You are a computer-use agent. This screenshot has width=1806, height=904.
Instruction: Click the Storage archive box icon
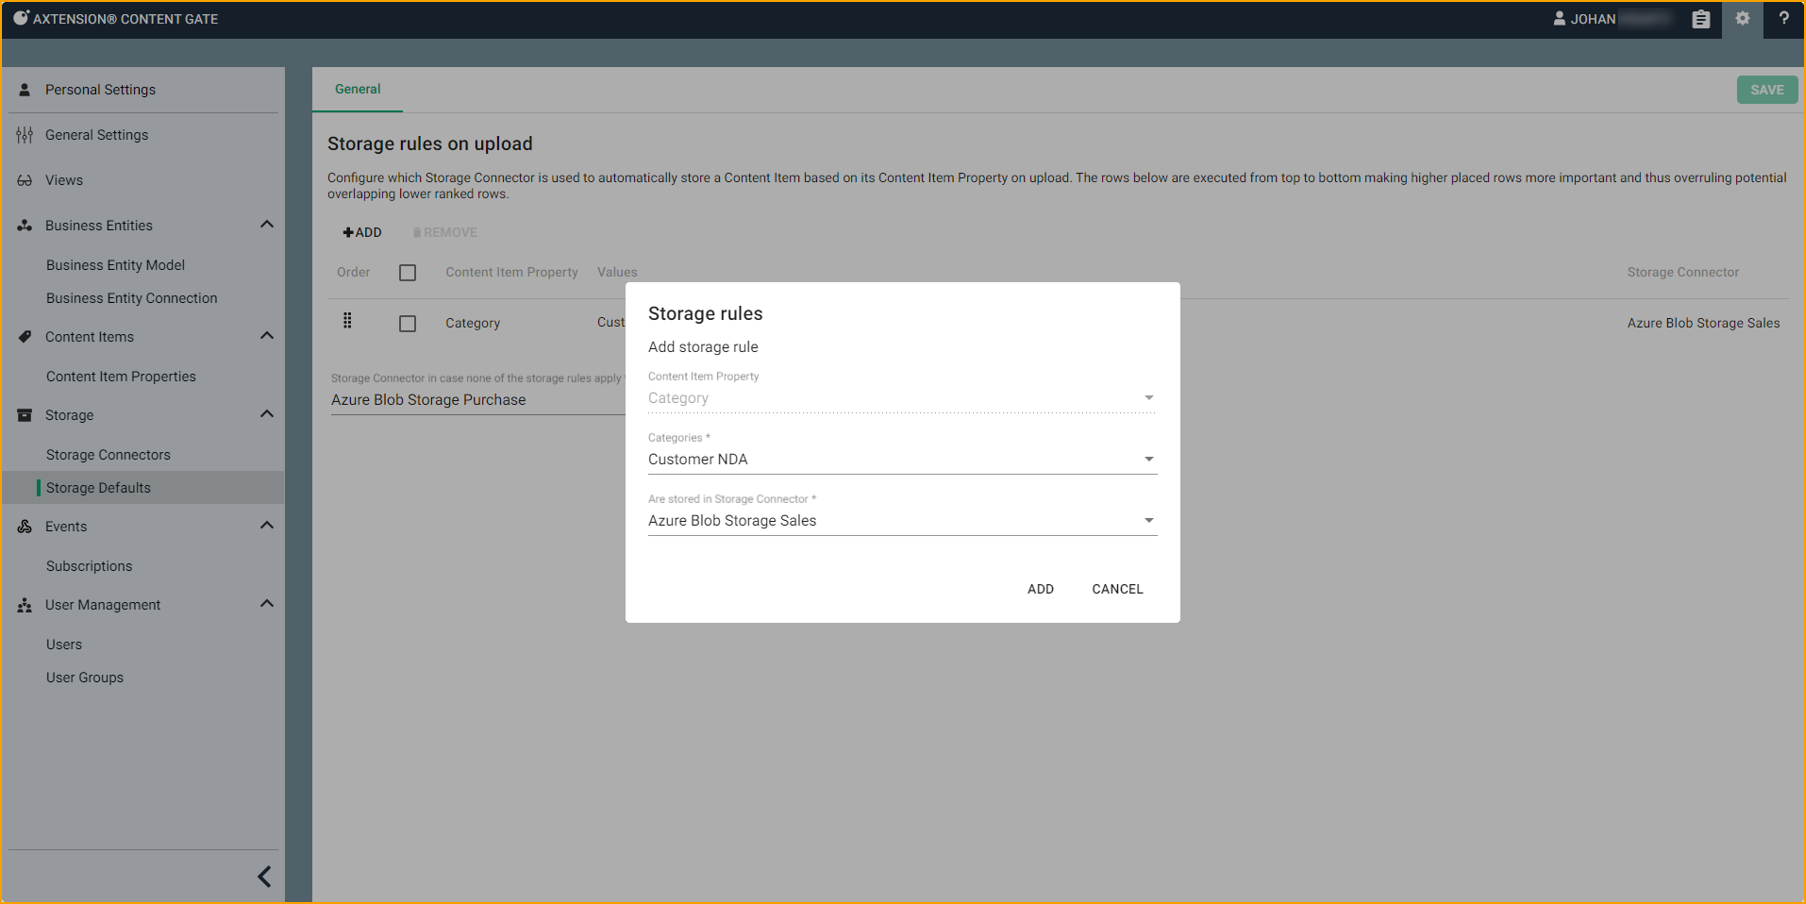point(25,415)
